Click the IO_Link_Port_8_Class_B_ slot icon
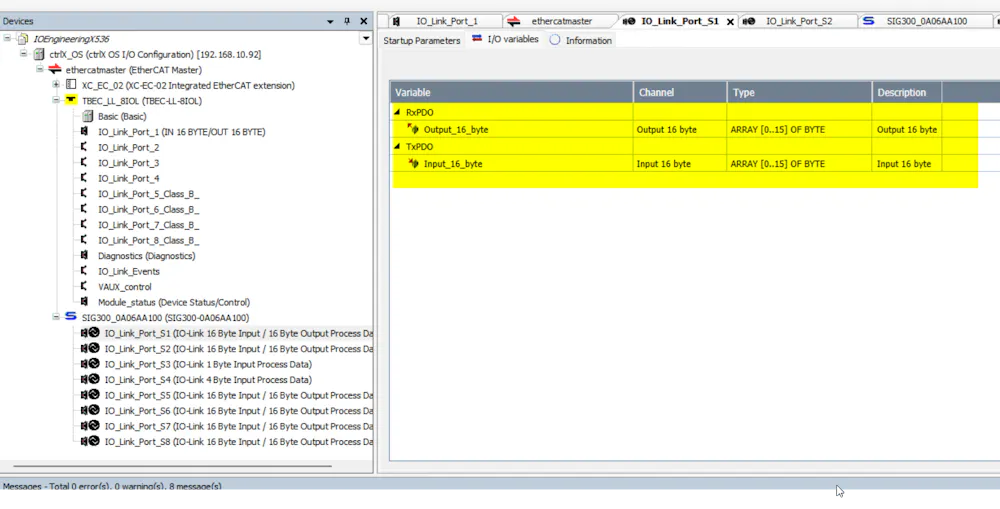 click(x=84, y=240)
